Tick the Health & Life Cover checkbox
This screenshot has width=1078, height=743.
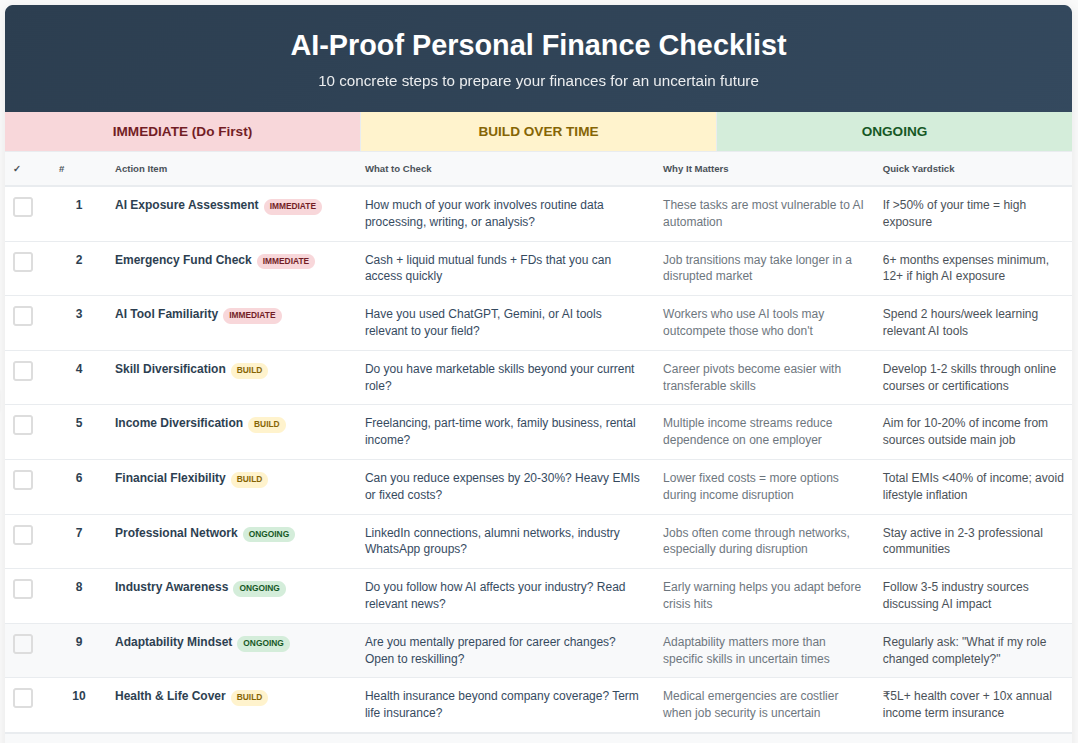point(23,698)
